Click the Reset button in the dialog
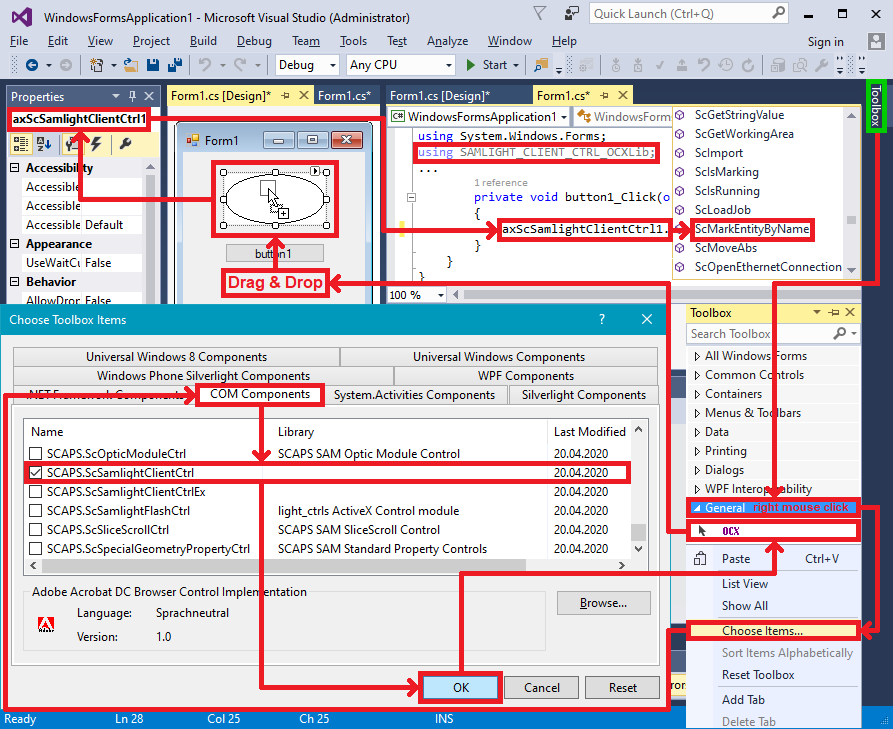The width and height of the screenshot is (893, 729). (622, 687)
